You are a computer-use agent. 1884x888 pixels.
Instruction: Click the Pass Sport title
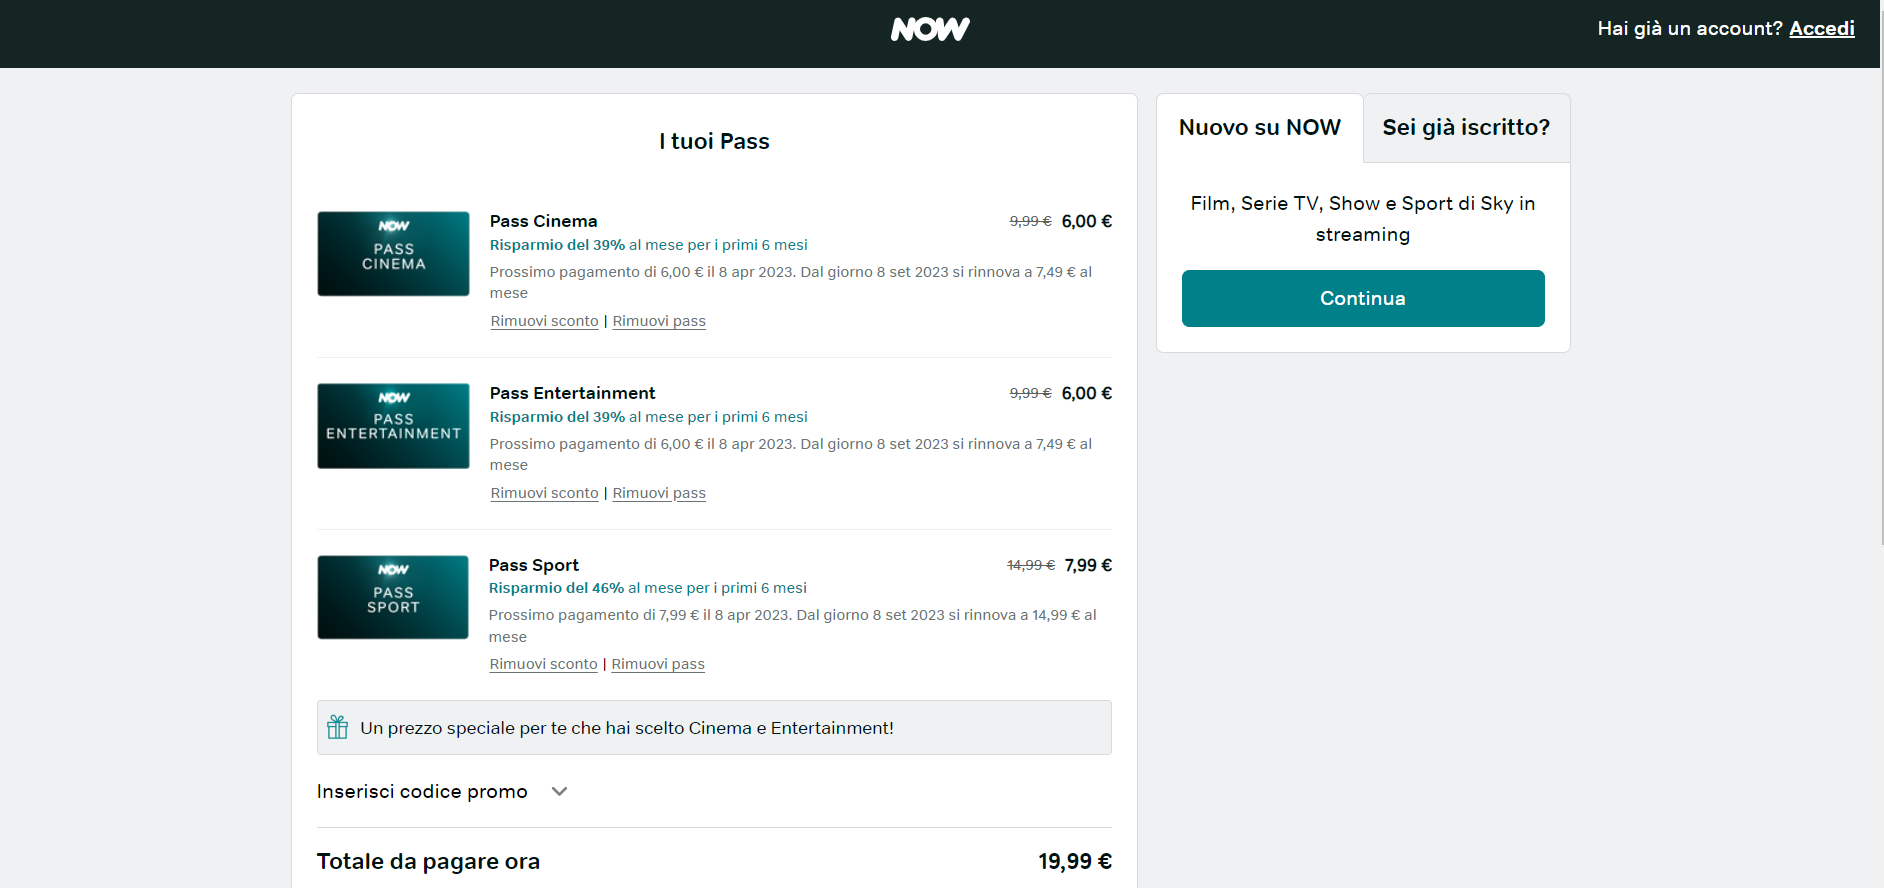[x=534, y=565]
